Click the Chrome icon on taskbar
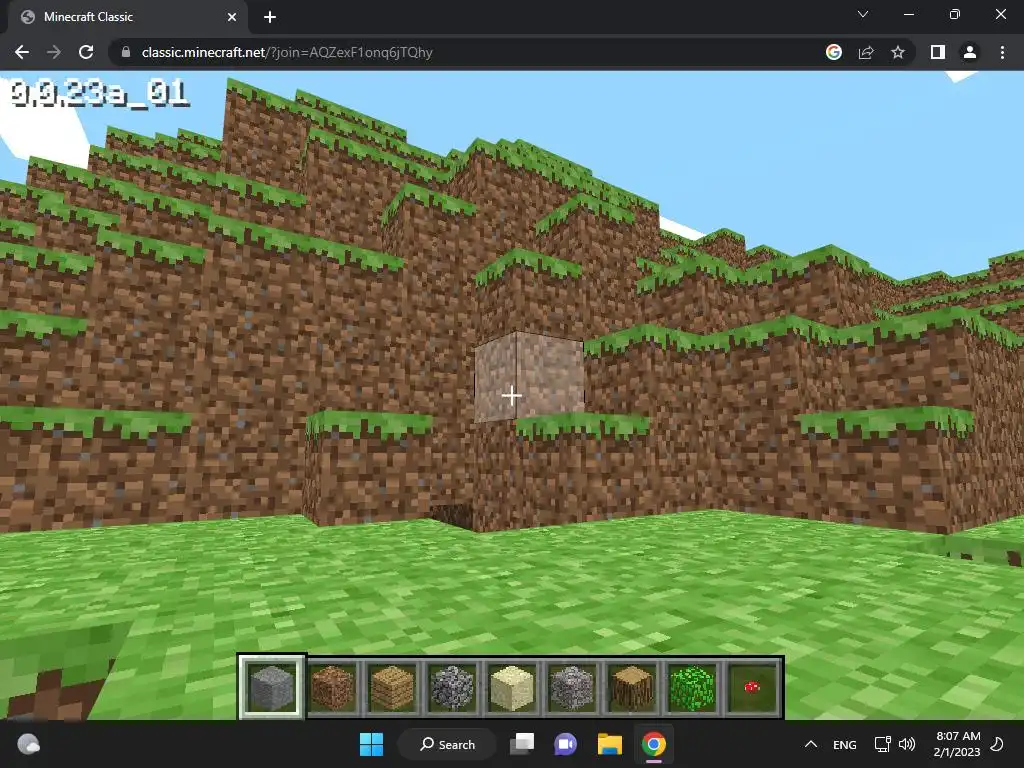This screenshot has width=1024, height=768. pyautogui.click(x=653, y=744)
